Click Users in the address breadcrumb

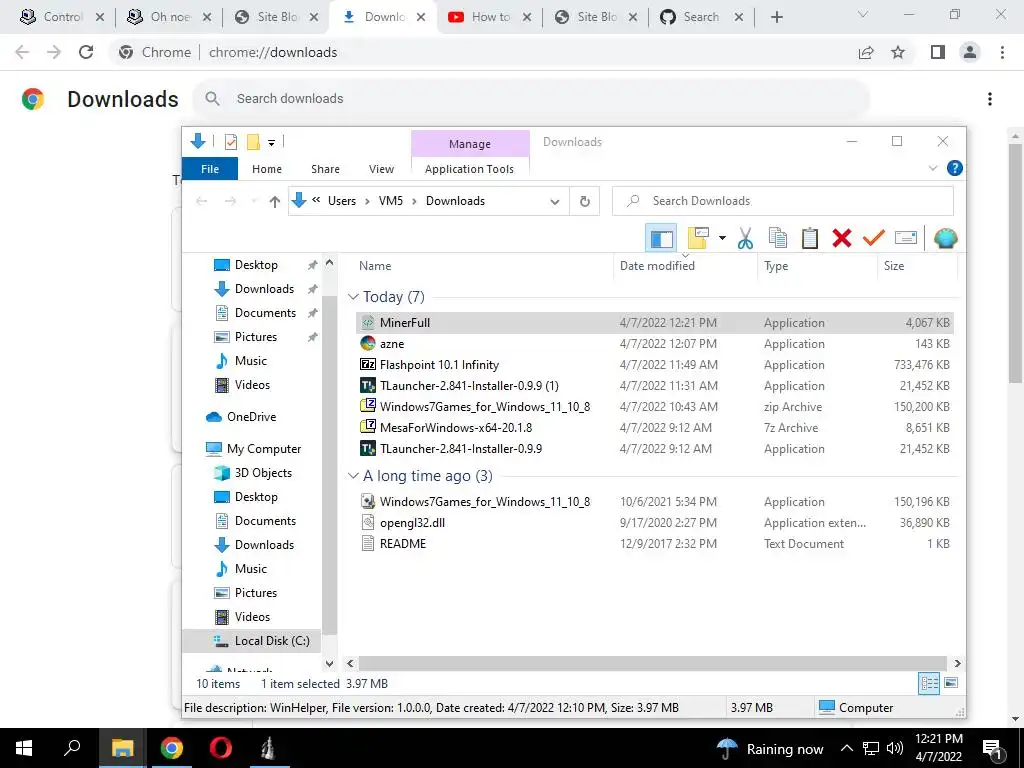point(342,201)
